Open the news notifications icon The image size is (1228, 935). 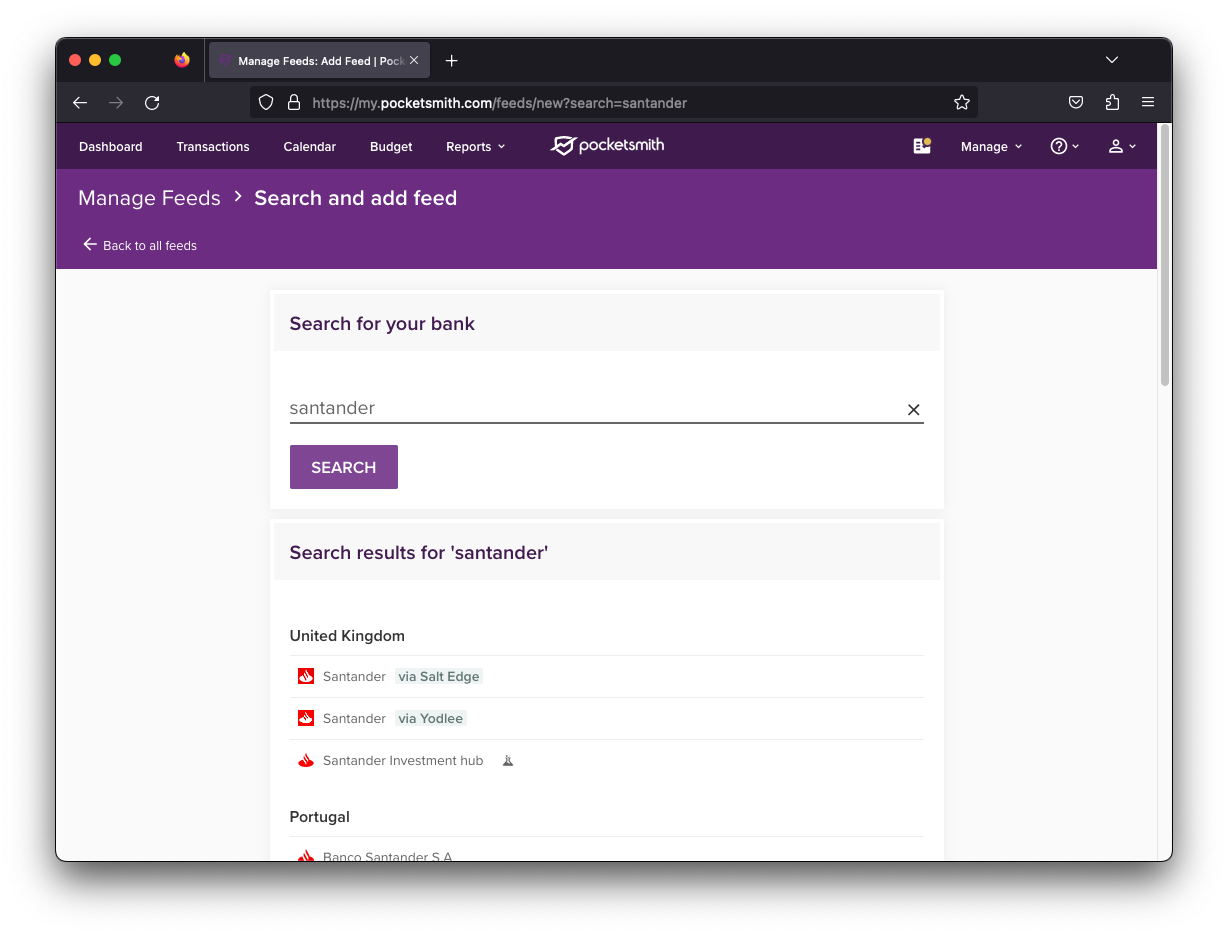[x=921, y=146]
